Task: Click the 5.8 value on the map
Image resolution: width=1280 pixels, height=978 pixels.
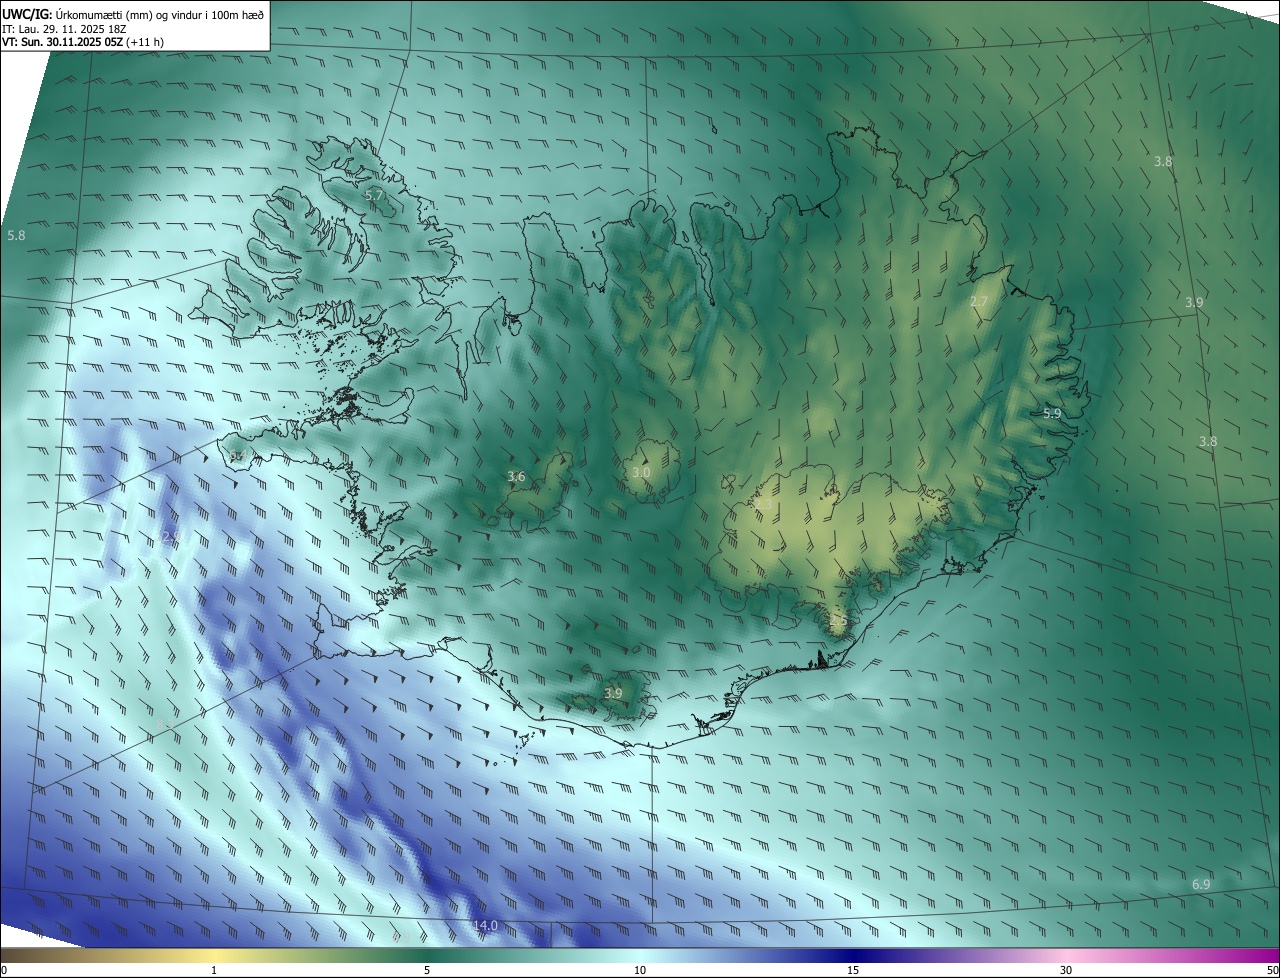Action: click(x=16, y=235)
